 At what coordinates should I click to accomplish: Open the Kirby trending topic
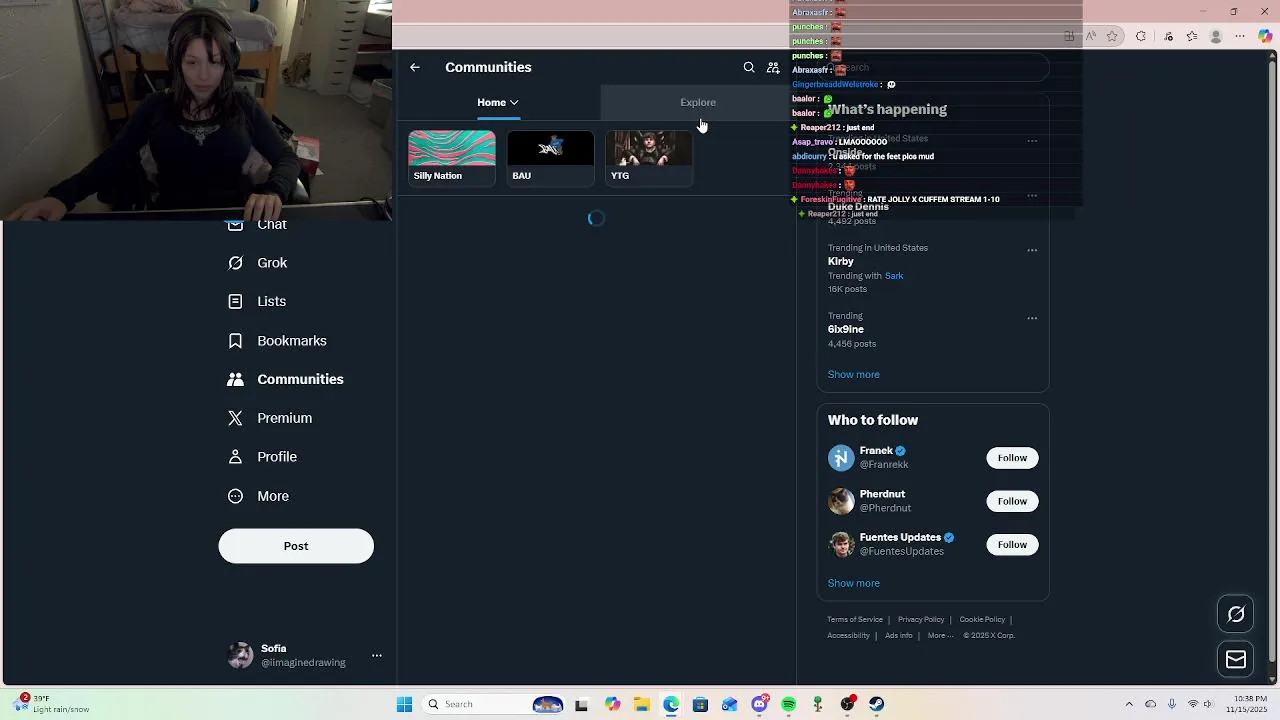tap(933, 269)
